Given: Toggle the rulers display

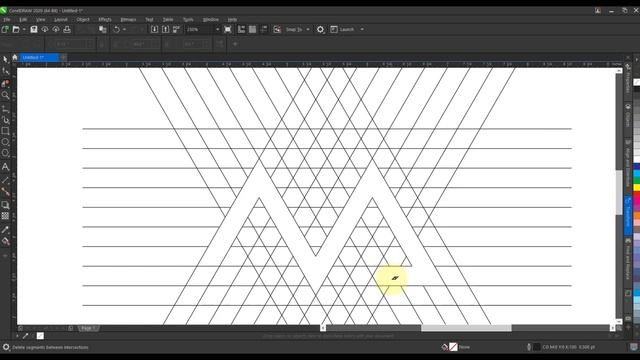Looking at the screenshot, I should click(x=241, y=29).
